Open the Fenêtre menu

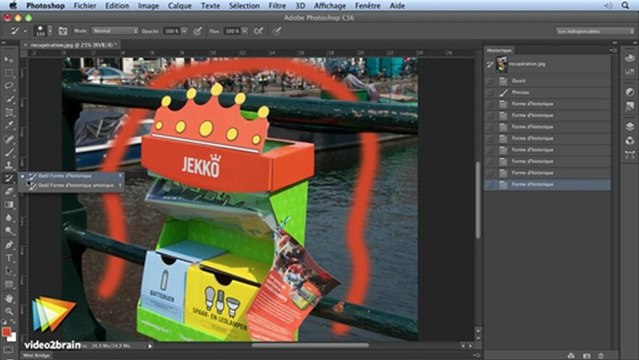tap(368, 6)
